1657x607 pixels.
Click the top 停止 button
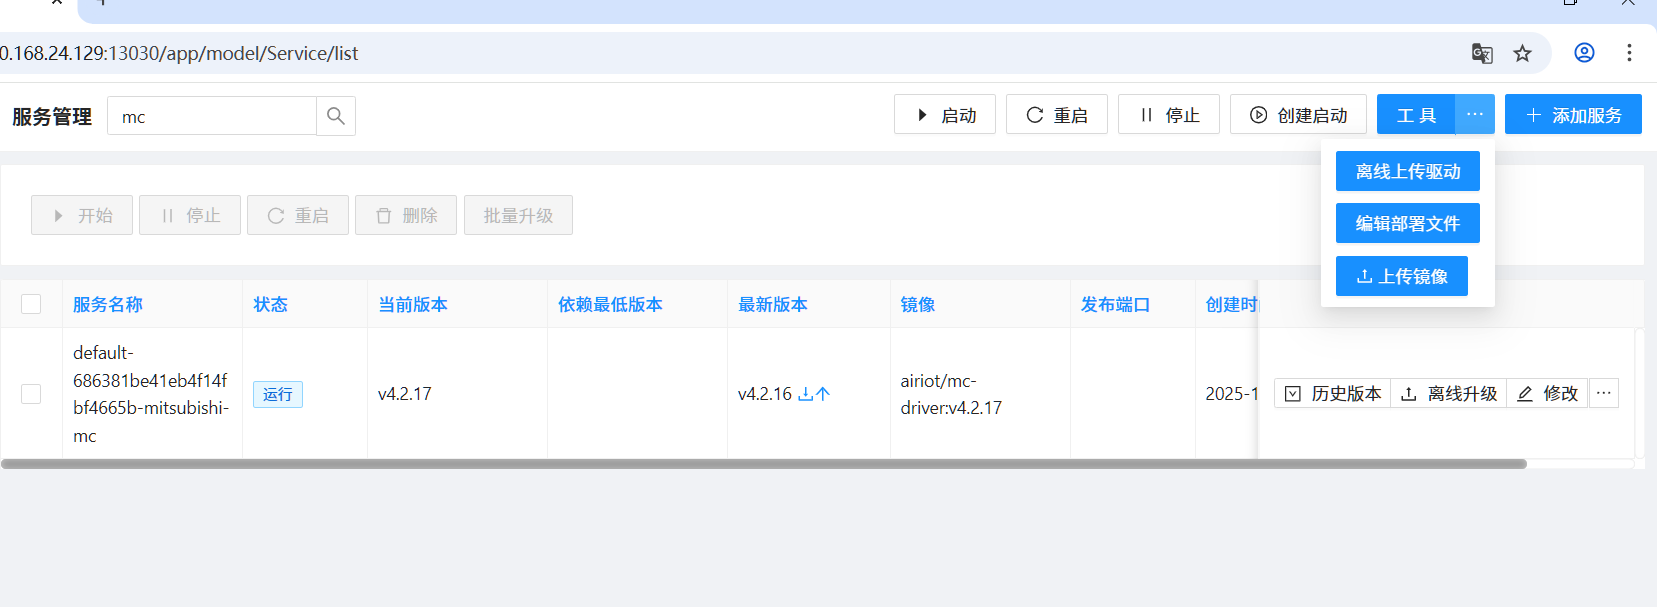(x=1169, y=114)
